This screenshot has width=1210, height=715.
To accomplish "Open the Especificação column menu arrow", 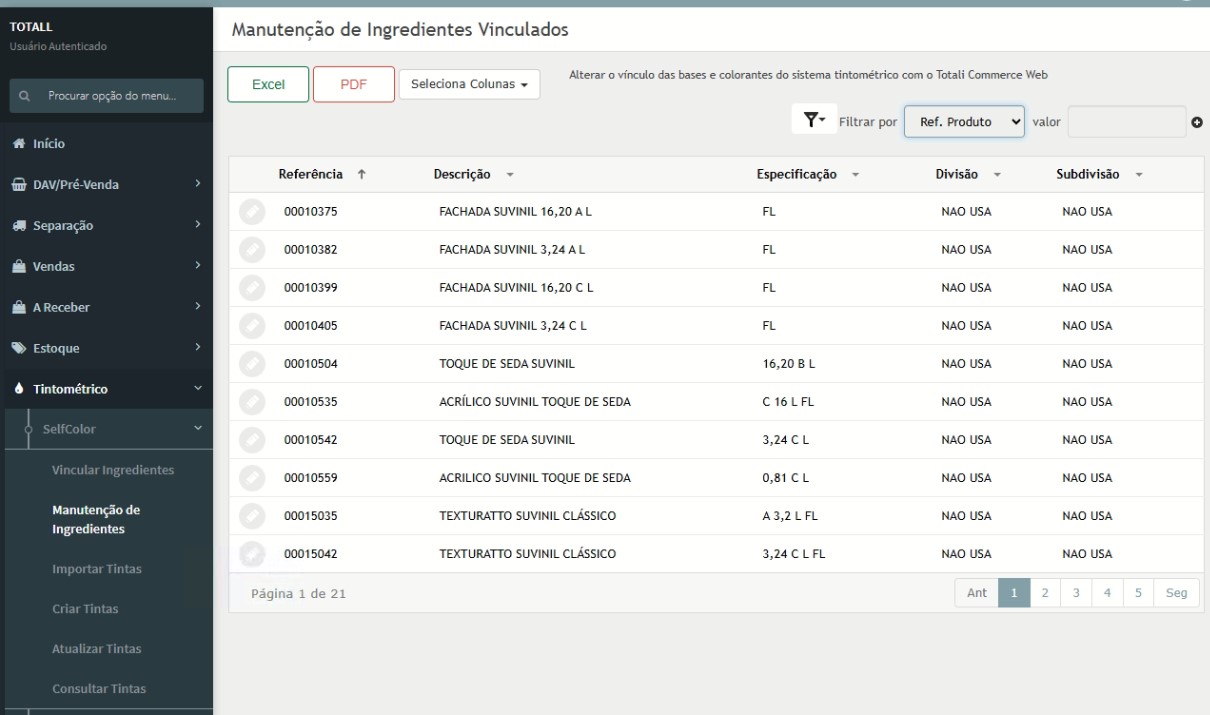I will [855, 175].
